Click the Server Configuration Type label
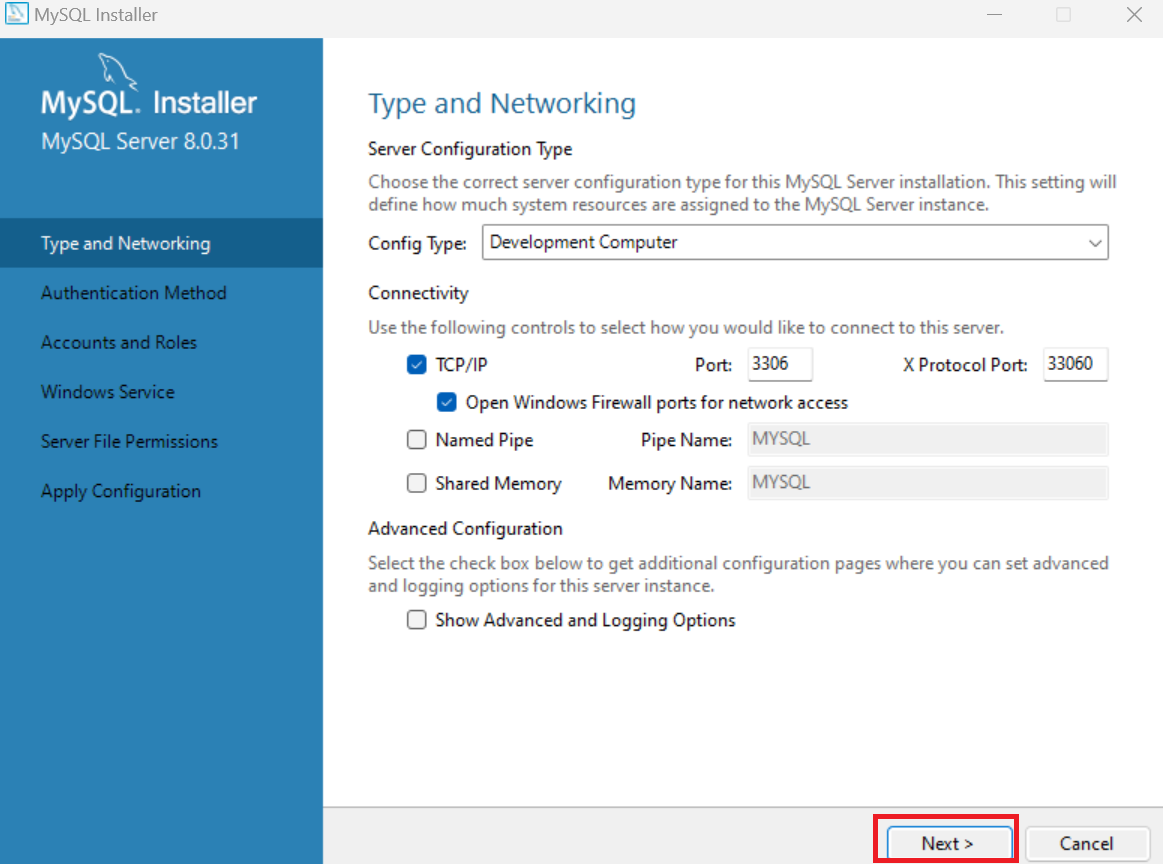The image size is (1163, 864). (x=470, y=149)
